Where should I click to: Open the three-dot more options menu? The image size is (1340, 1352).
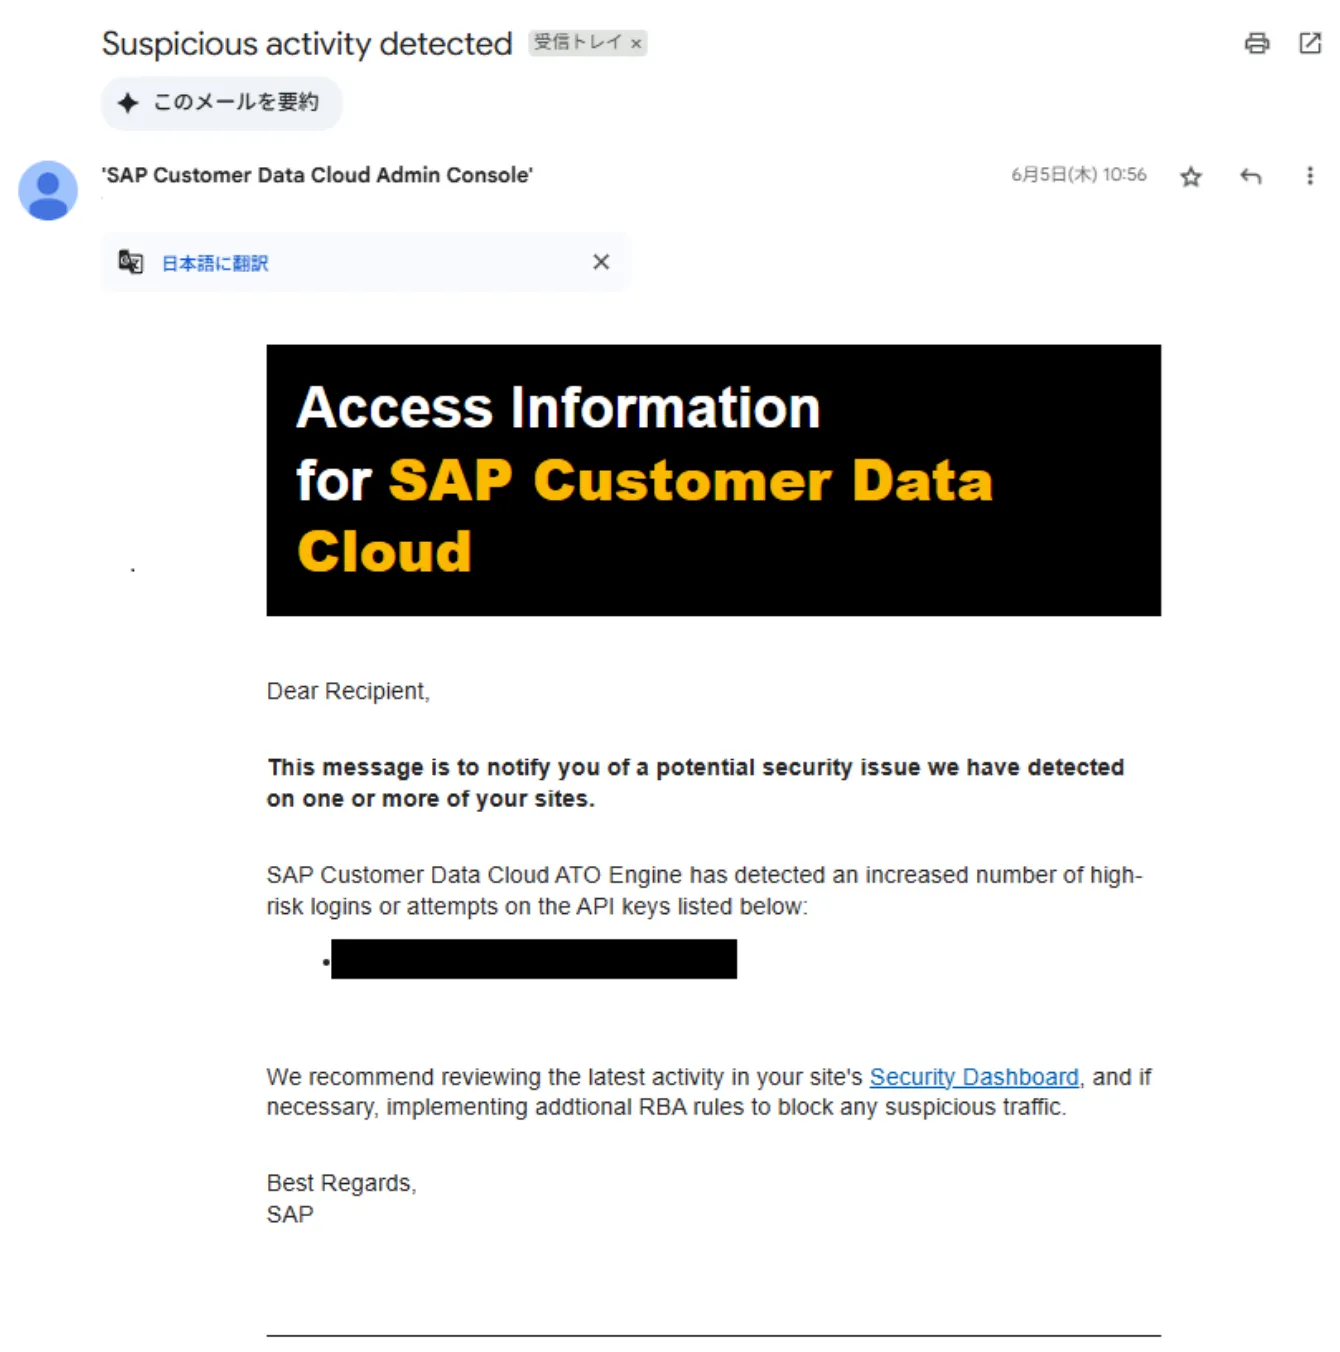pos(1309,177)
